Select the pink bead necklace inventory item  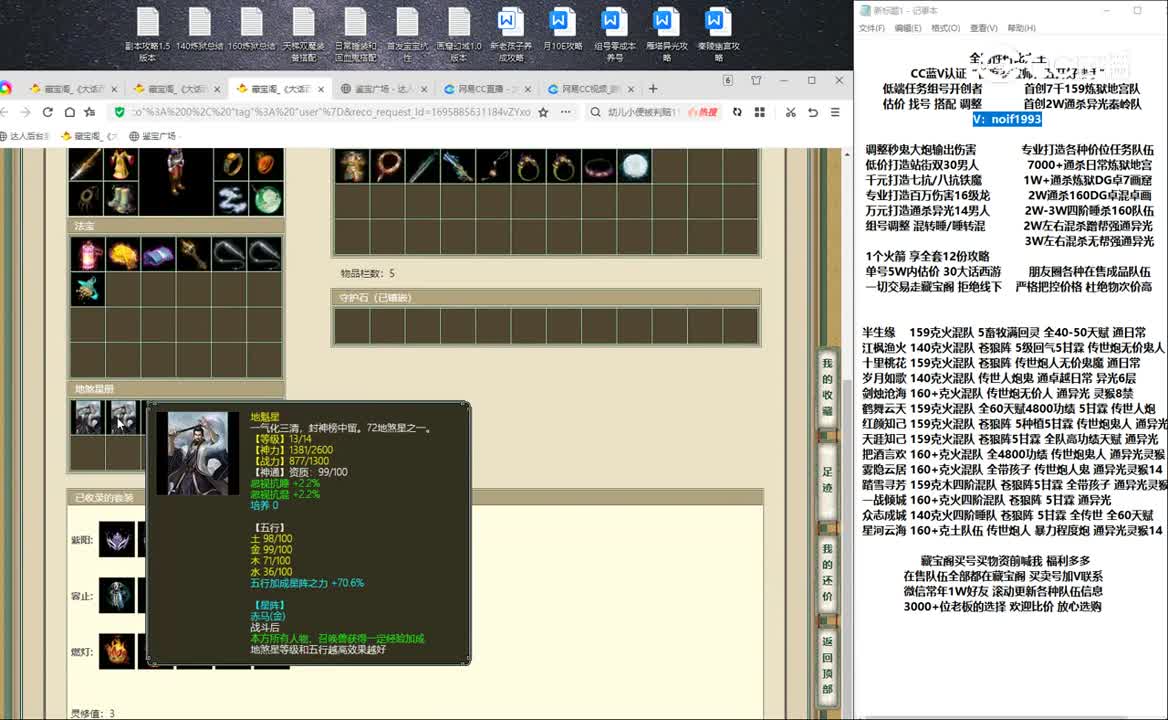point(387,166)
